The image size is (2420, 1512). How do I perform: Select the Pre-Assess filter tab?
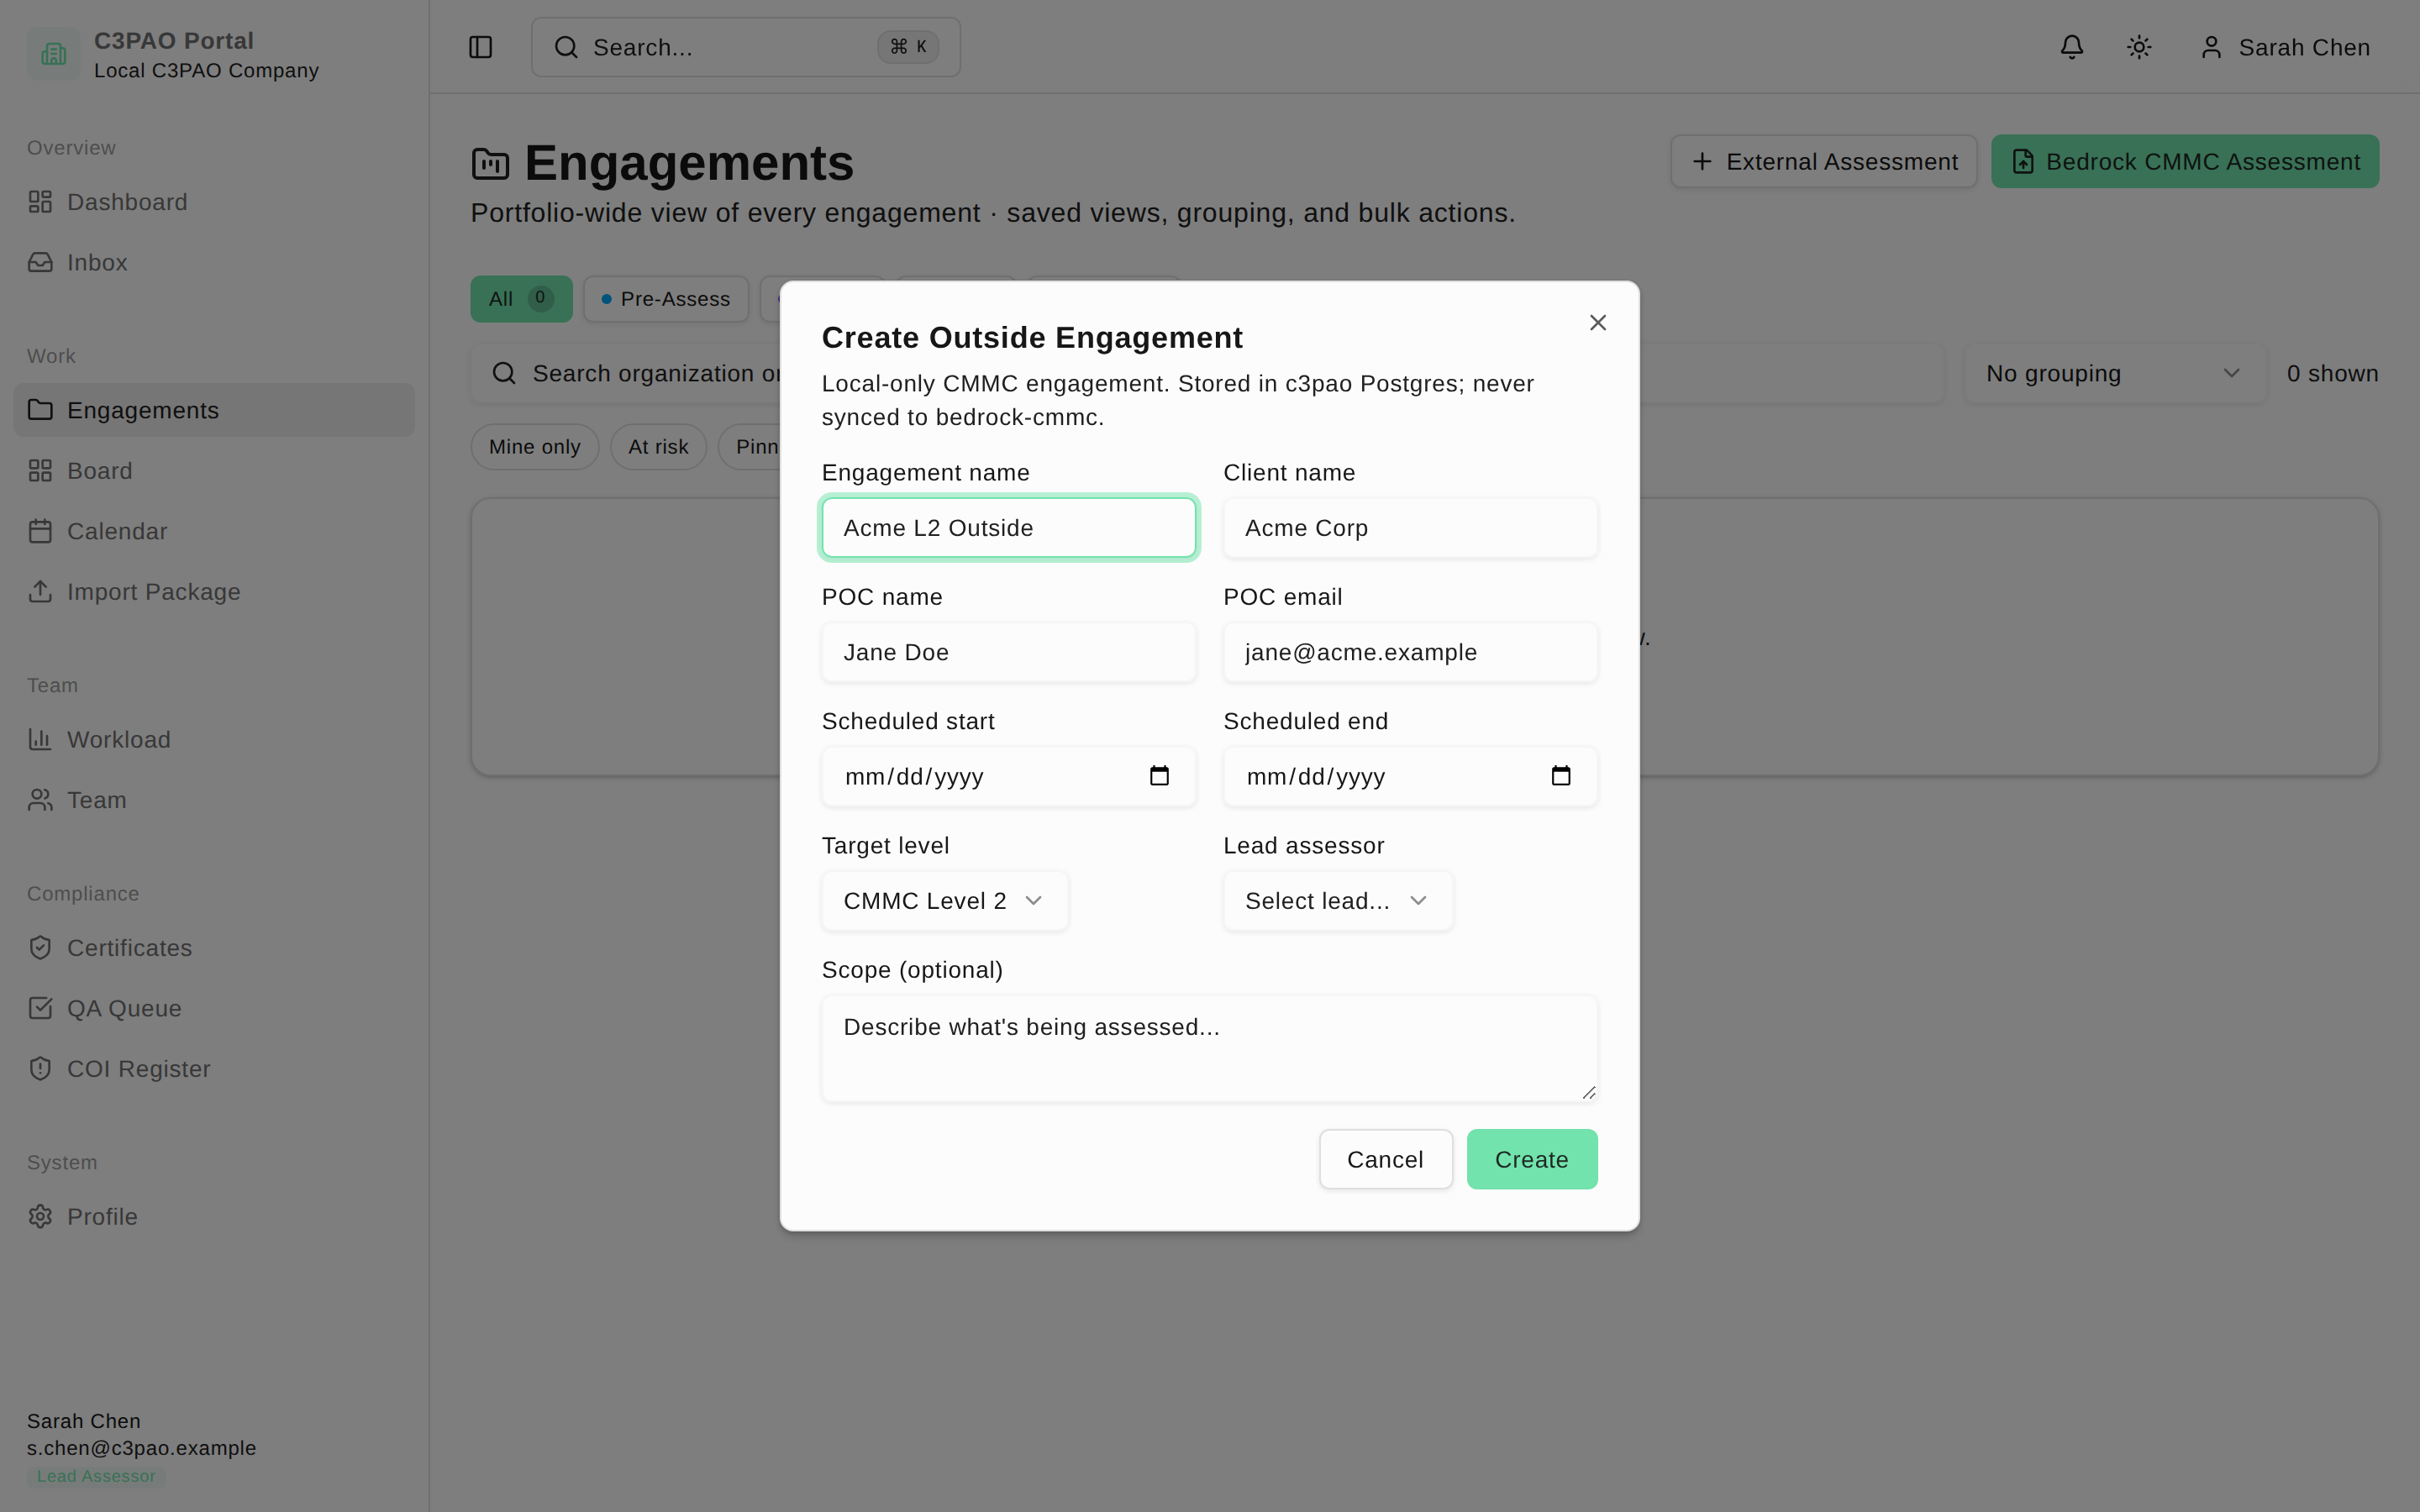(666, 299)
